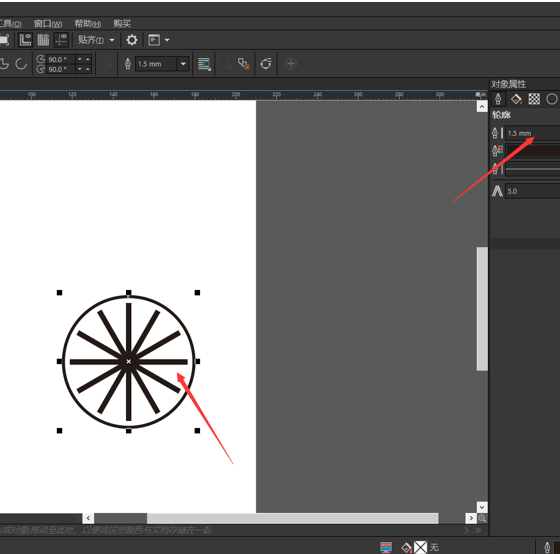Image resolution: width=560 pixels, height=554 pixels.
Task: Click the Convert to Curves icon
Action: [x=266, y=64]
